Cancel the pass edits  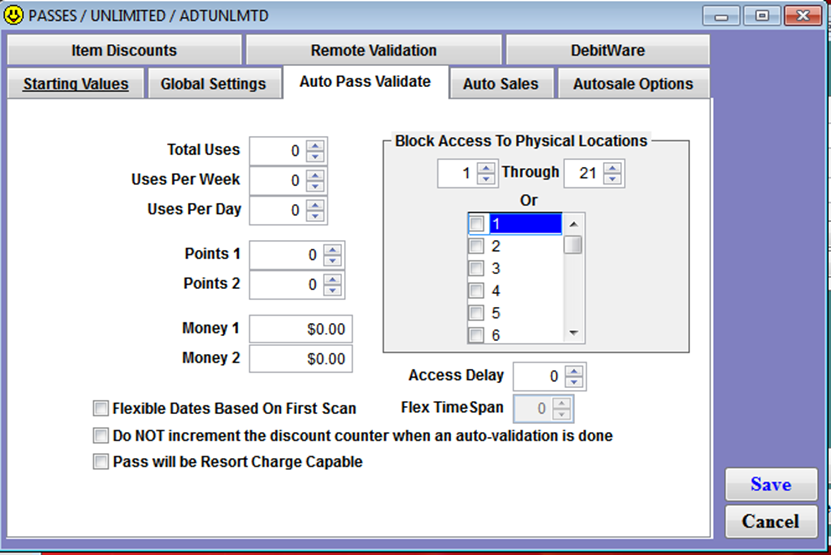click(x=771, y=521)
